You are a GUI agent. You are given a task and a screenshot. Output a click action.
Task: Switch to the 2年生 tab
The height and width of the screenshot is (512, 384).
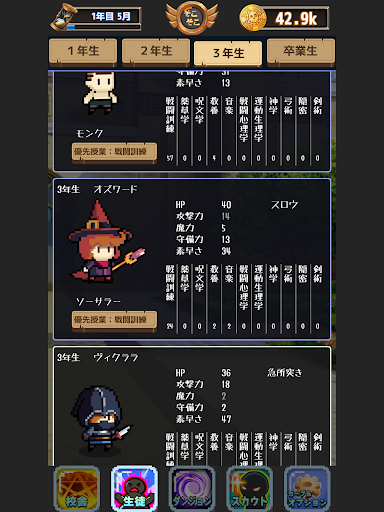pyautogui.click(x=156, y=51)
